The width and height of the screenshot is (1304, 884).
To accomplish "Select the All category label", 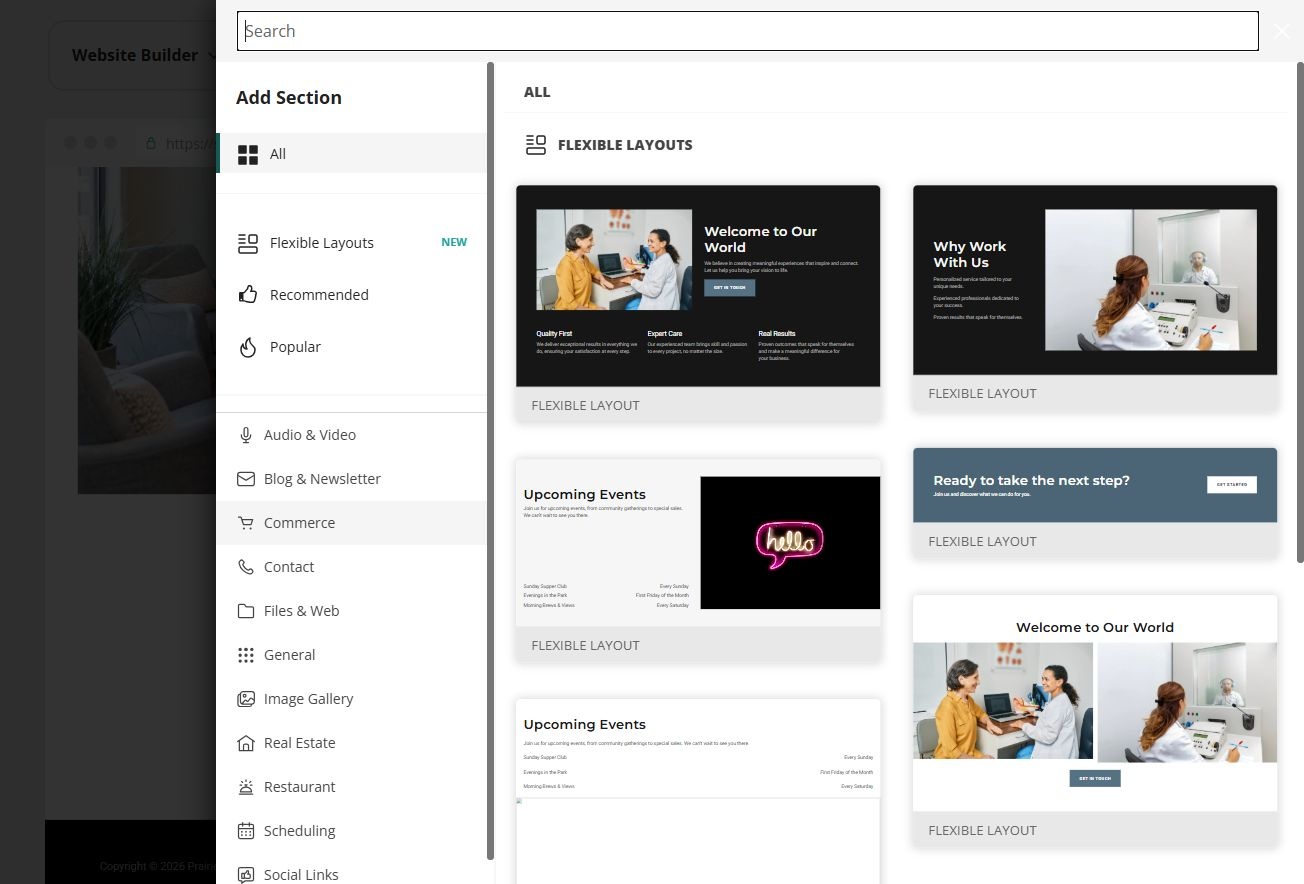I will click(x=278, y=154).
